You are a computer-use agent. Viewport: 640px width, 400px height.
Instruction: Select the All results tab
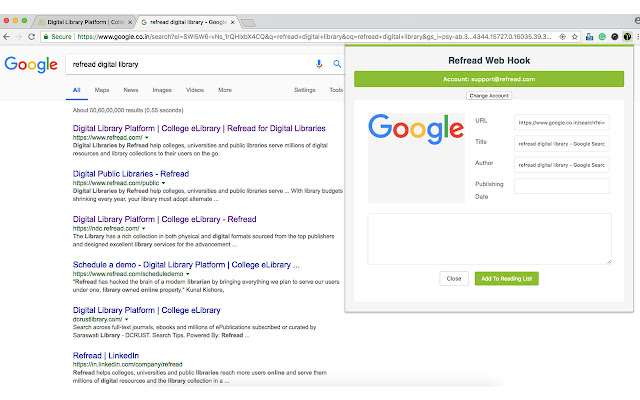tap(76, 90)
